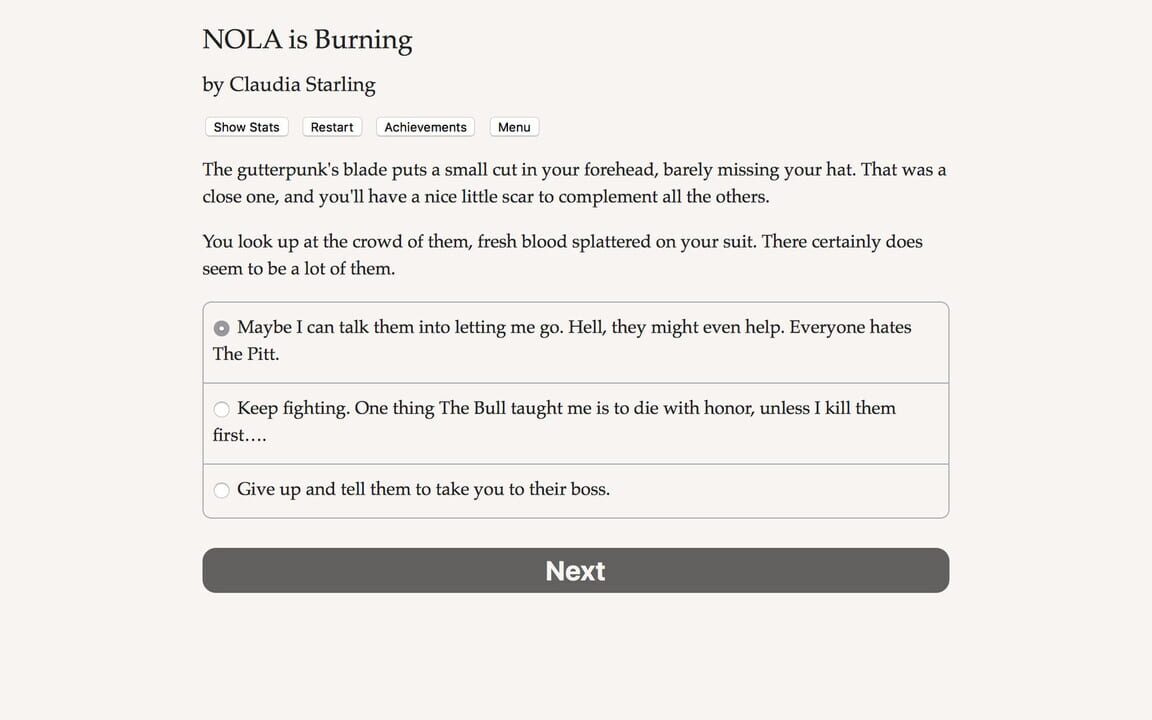Screen dimensions: 1152x720
Task: Click the 'by Claudia Starling' byline
Action: [289, 85]
